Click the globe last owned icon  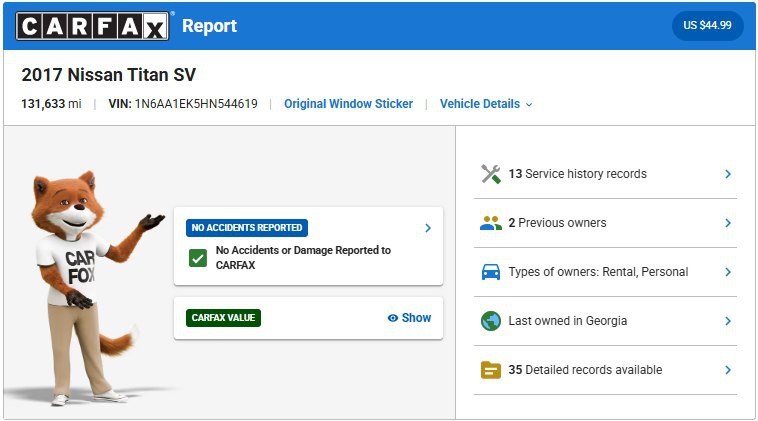490,321
